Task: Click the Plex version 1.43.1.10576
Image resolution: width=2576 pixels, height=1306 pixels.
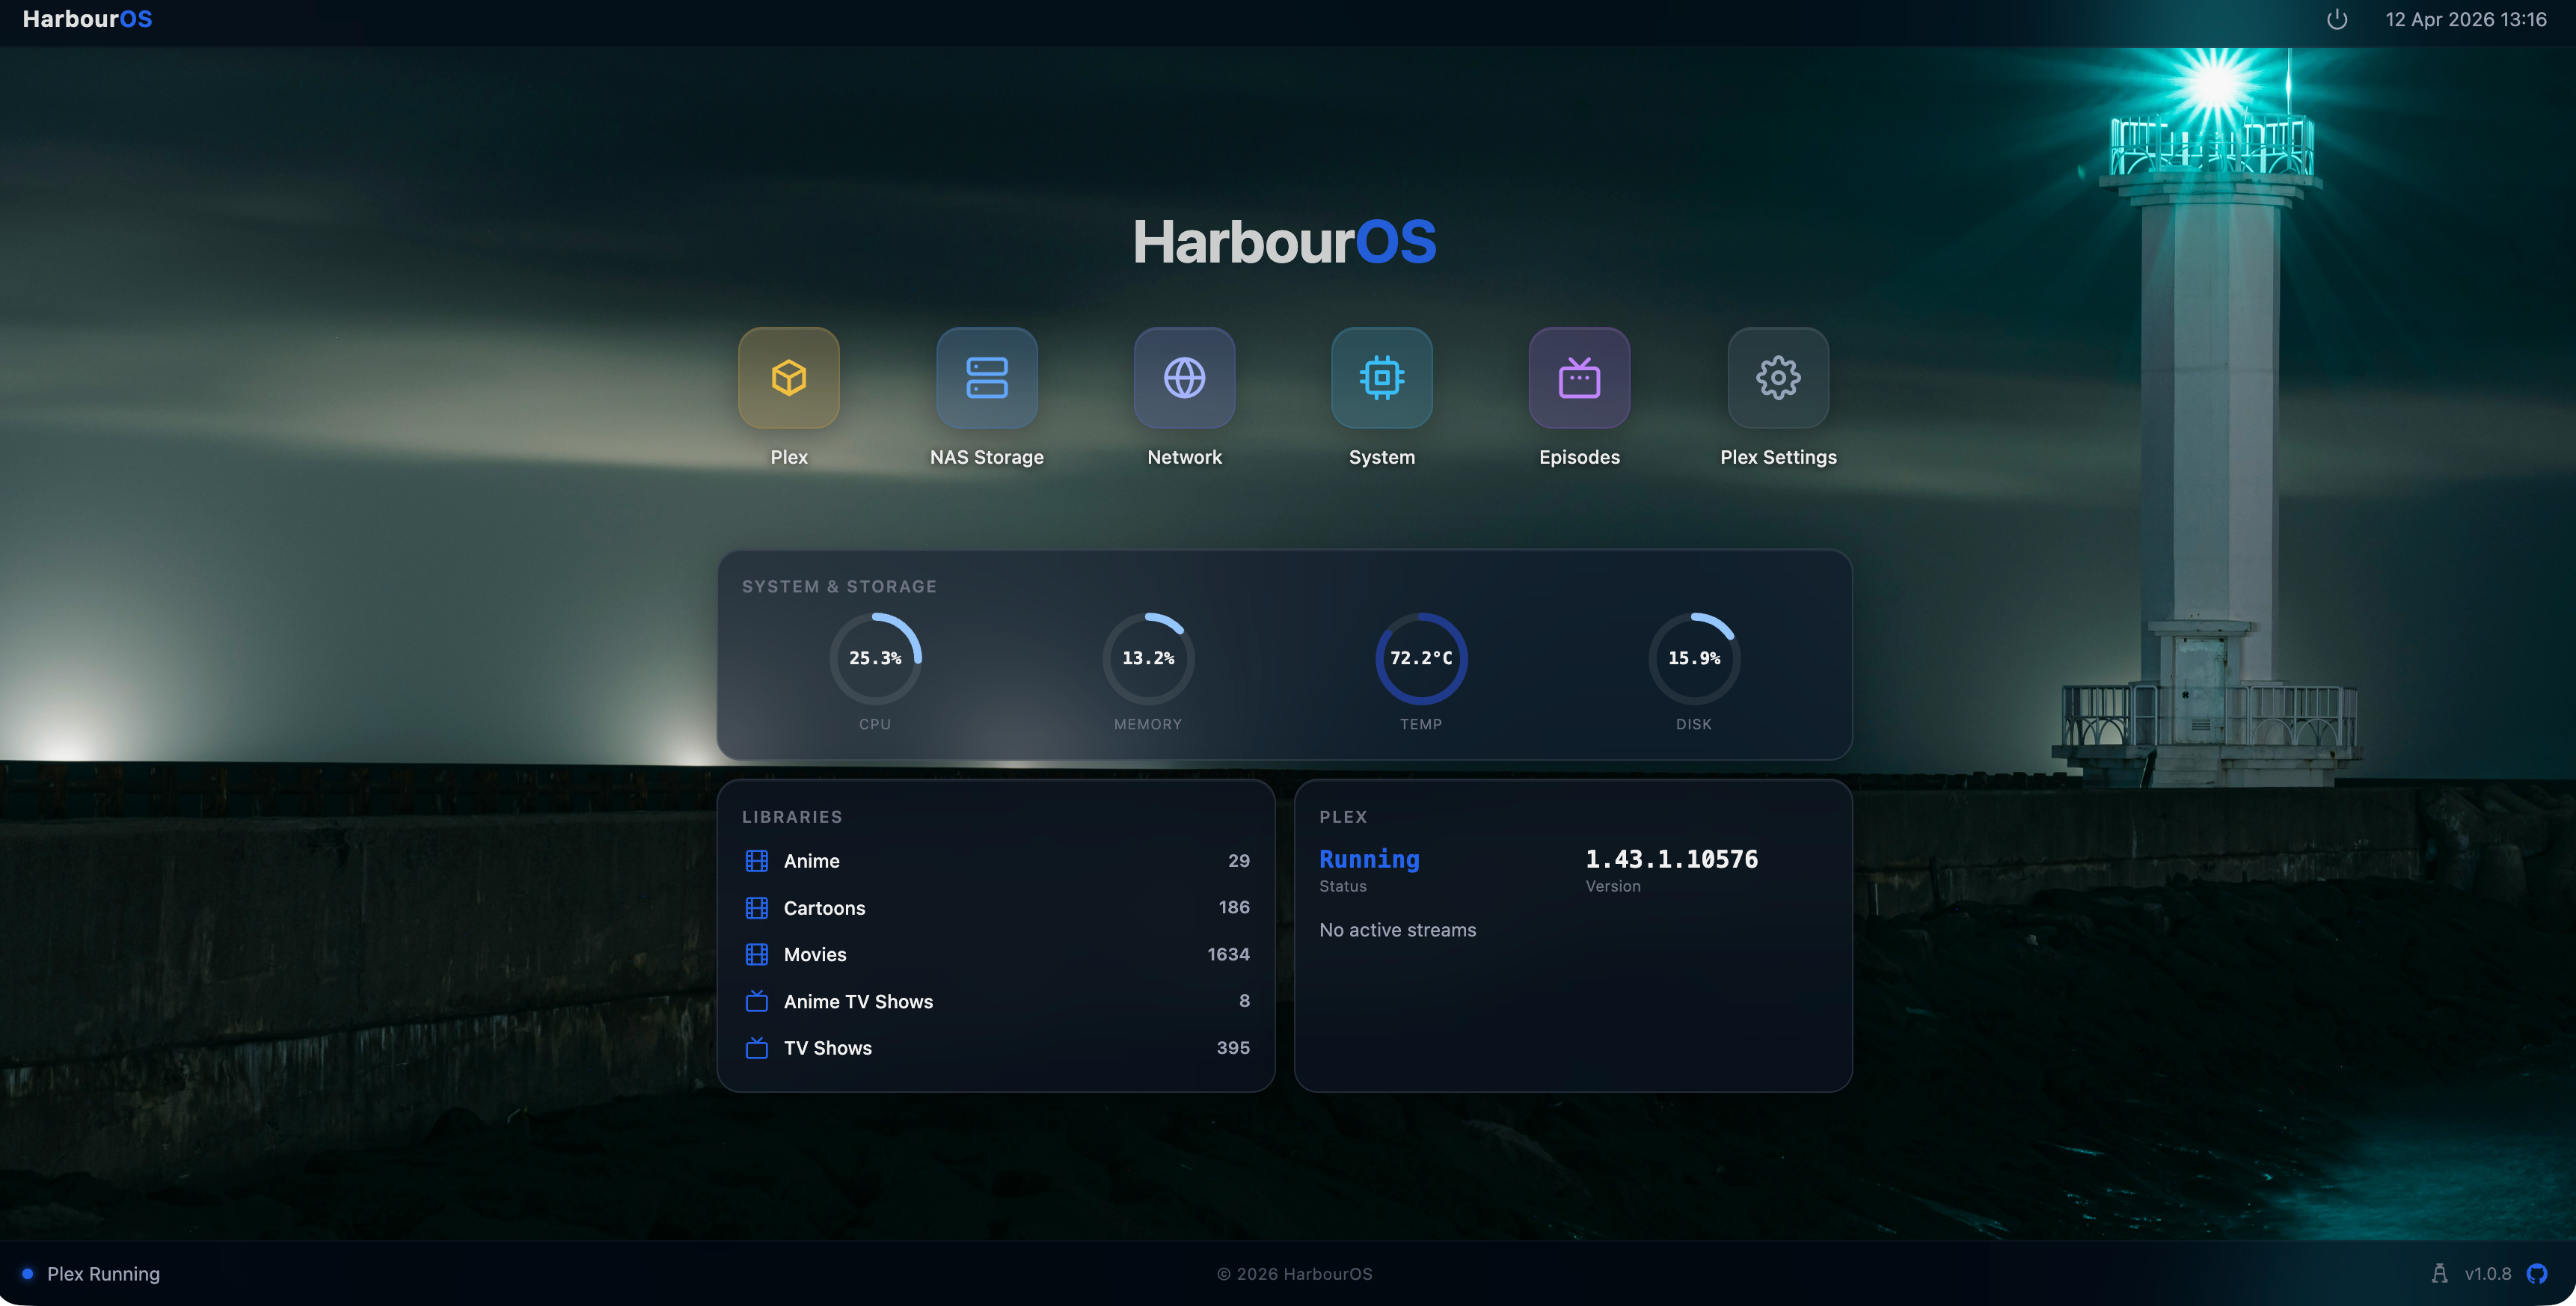Action: click(1671, 859)
